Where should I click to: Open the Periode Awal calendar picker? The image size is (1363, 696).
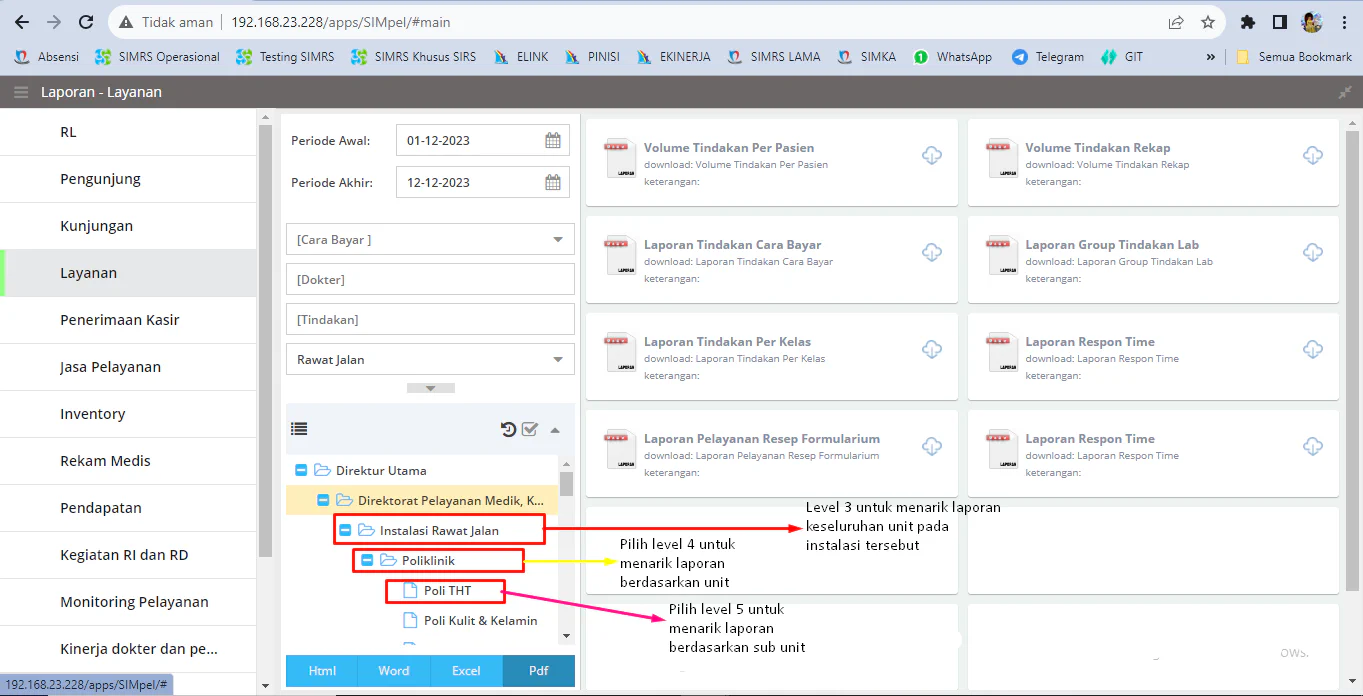pyautogui.click(x=553, y=140)
